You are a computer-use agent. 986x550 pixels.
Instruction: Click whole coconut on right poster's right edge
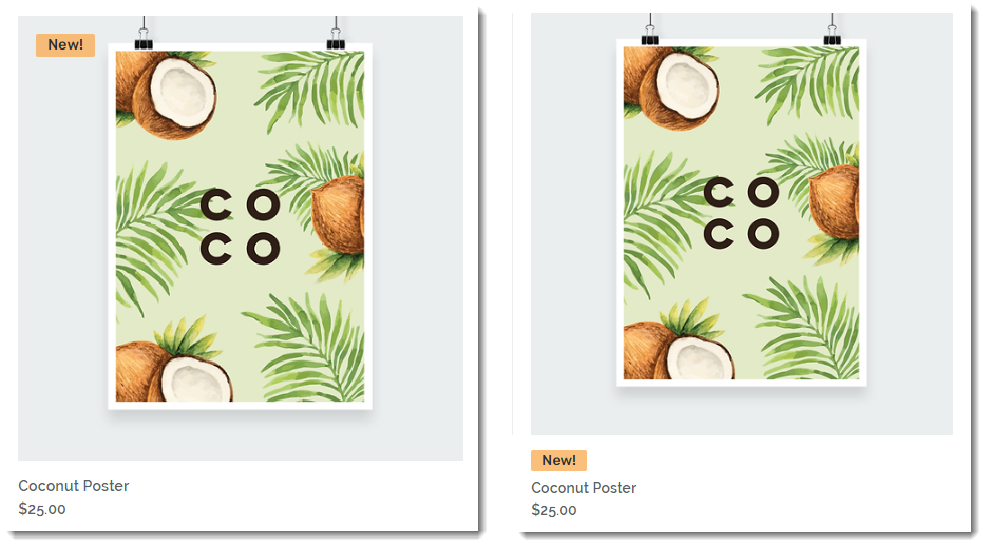point(834,202)
